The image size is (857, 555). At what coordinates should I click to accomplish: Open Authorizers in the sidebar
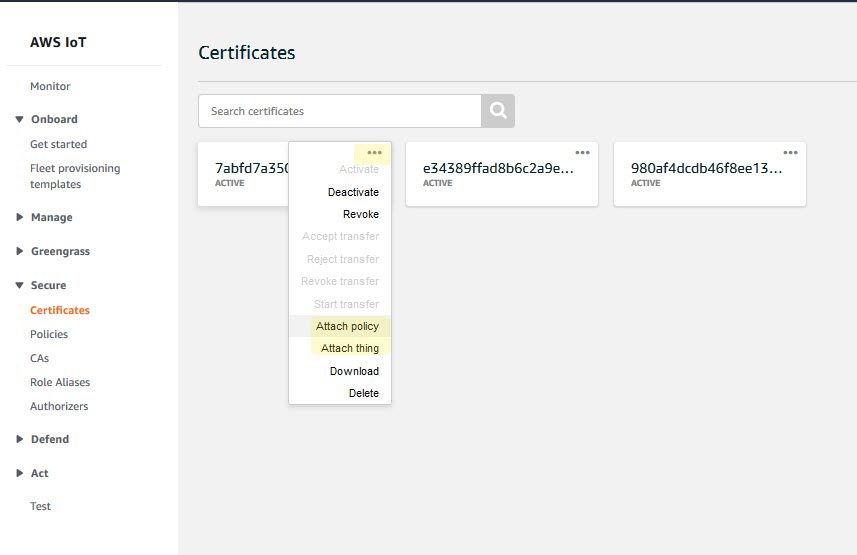point(59,406)
